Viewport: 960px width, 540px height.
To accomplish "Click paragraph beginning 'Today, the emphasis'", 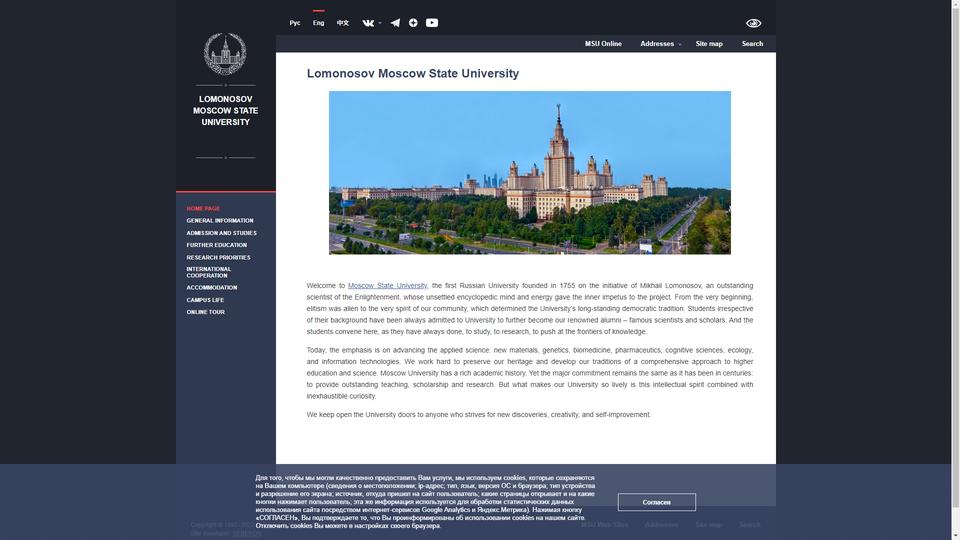I will click(530, 373).
